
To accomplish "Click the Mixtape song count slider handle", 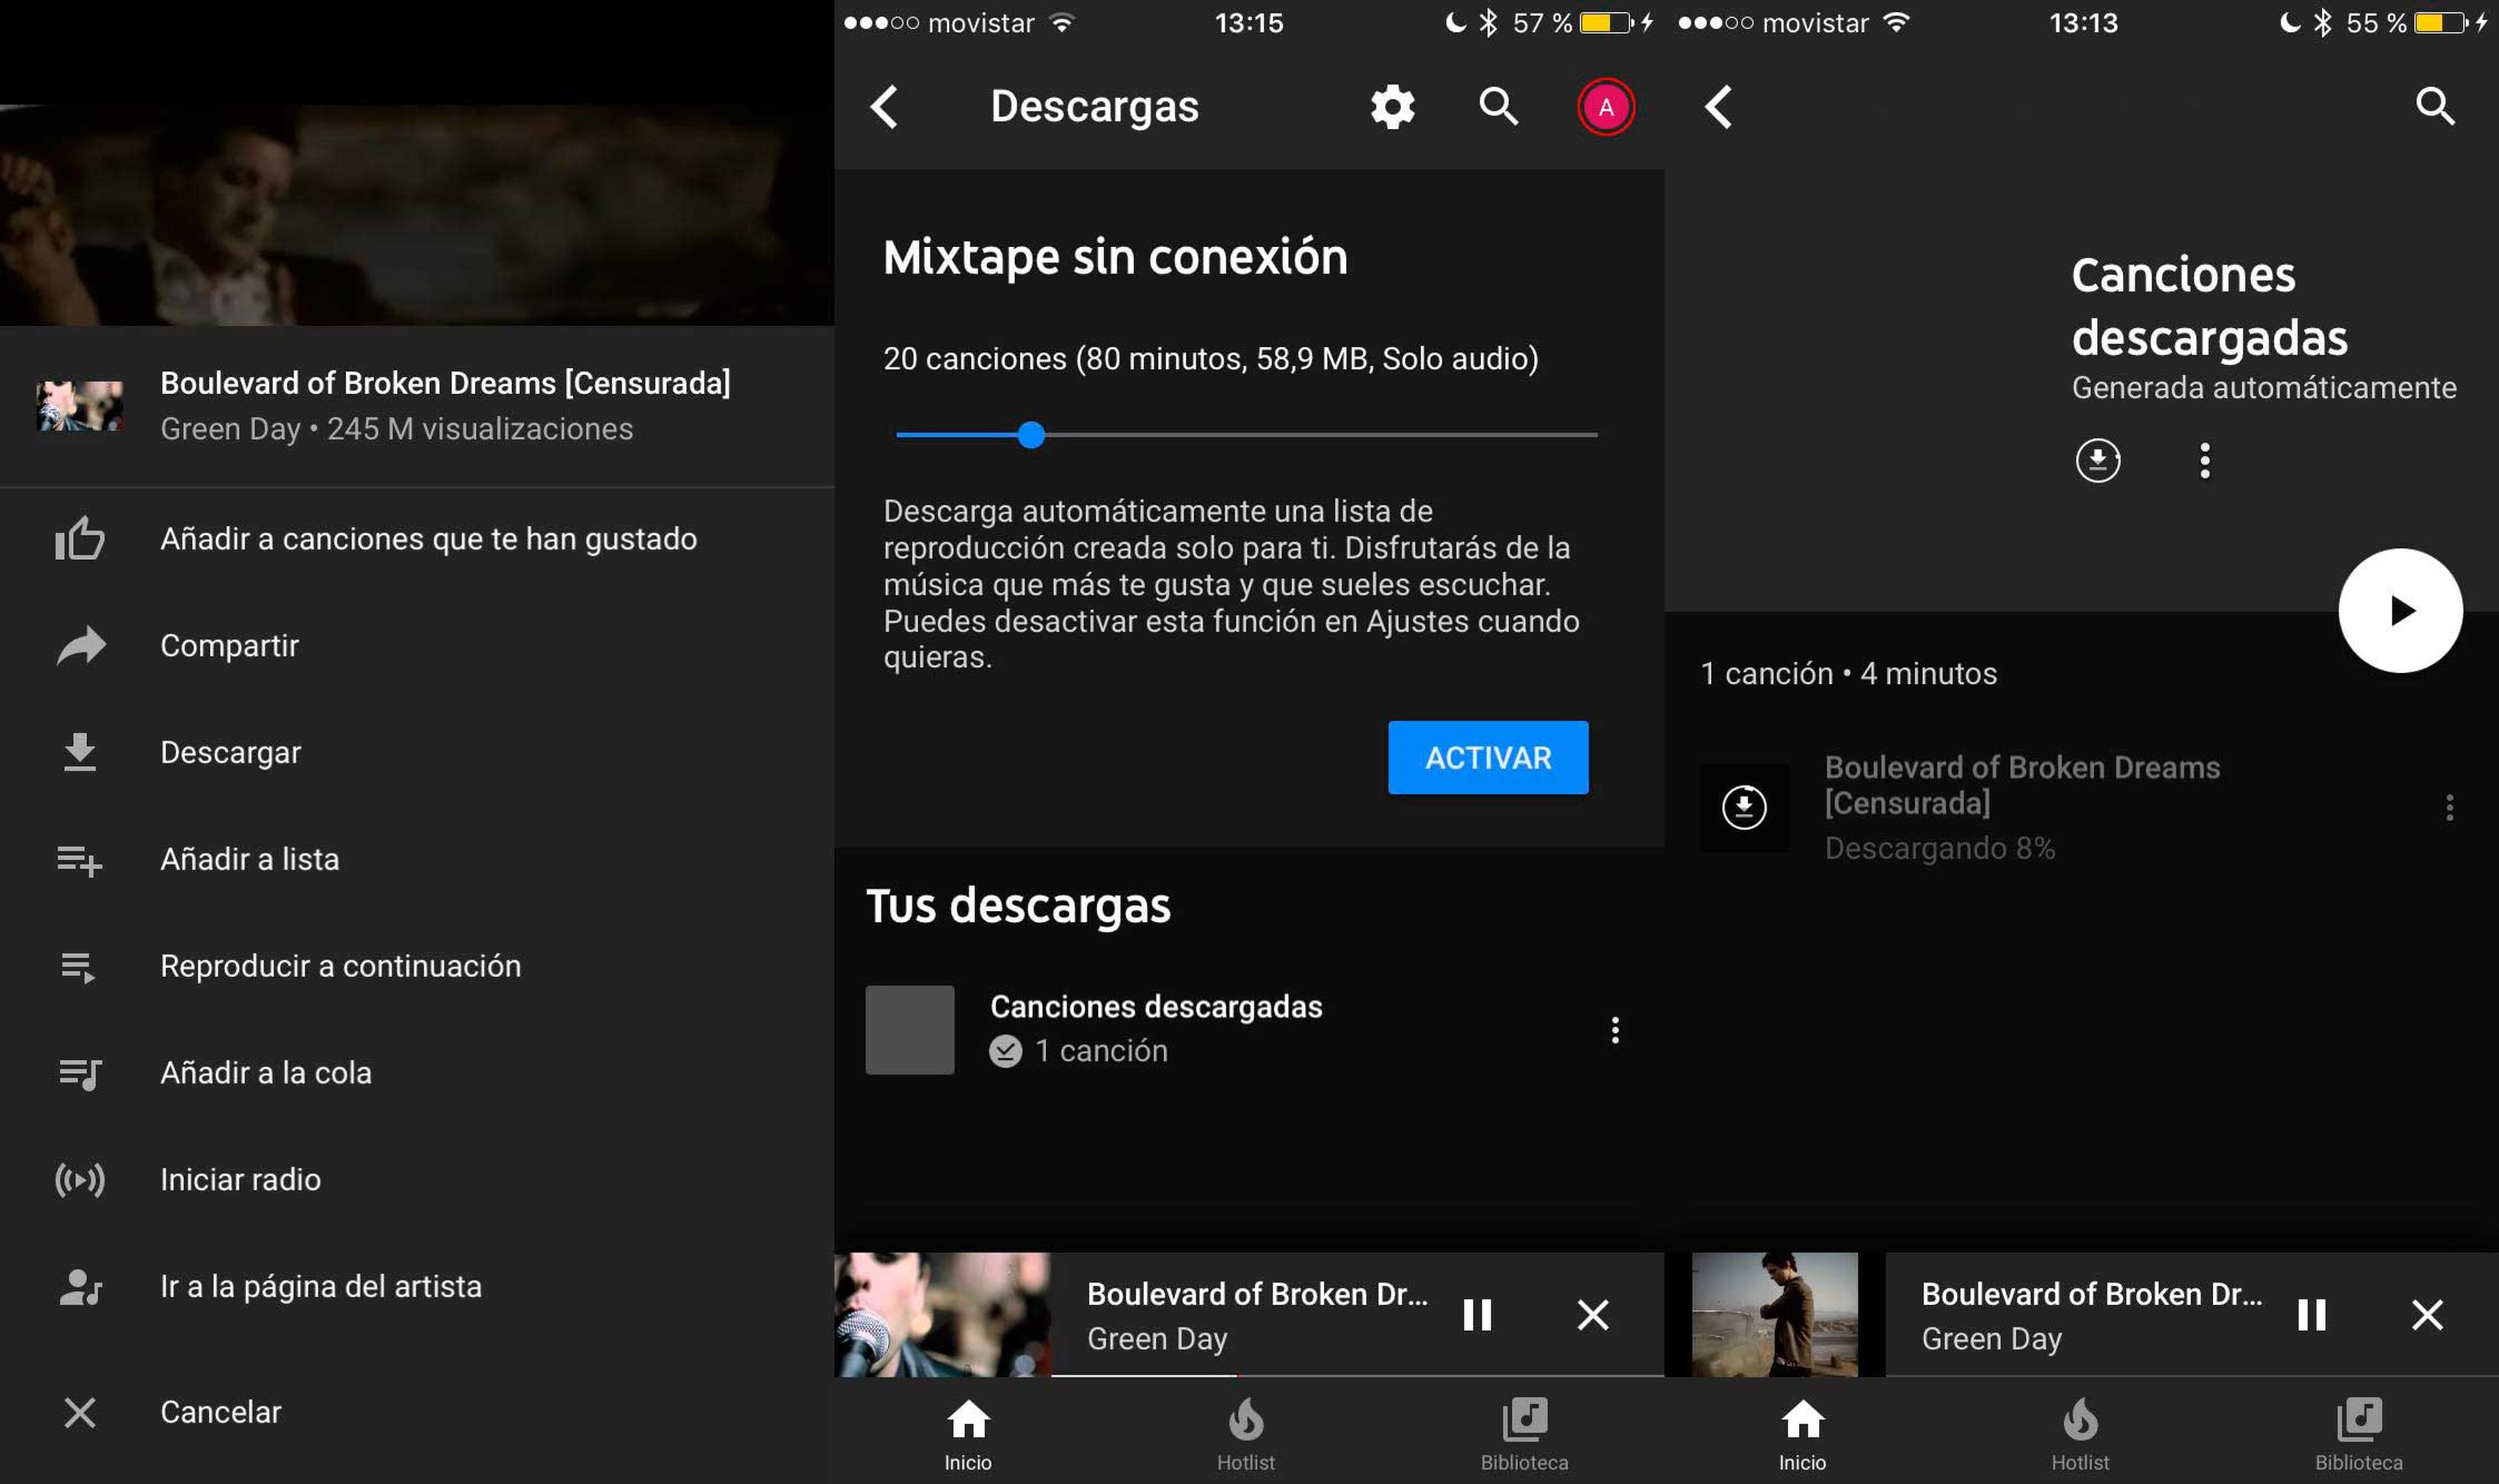I will tap(1031, 435).
